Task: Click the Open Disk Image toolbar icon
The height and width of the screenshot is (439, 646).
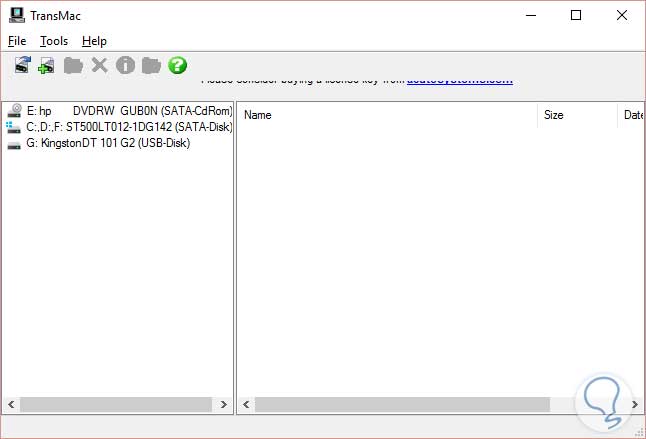Action: (x=23, y=65)
